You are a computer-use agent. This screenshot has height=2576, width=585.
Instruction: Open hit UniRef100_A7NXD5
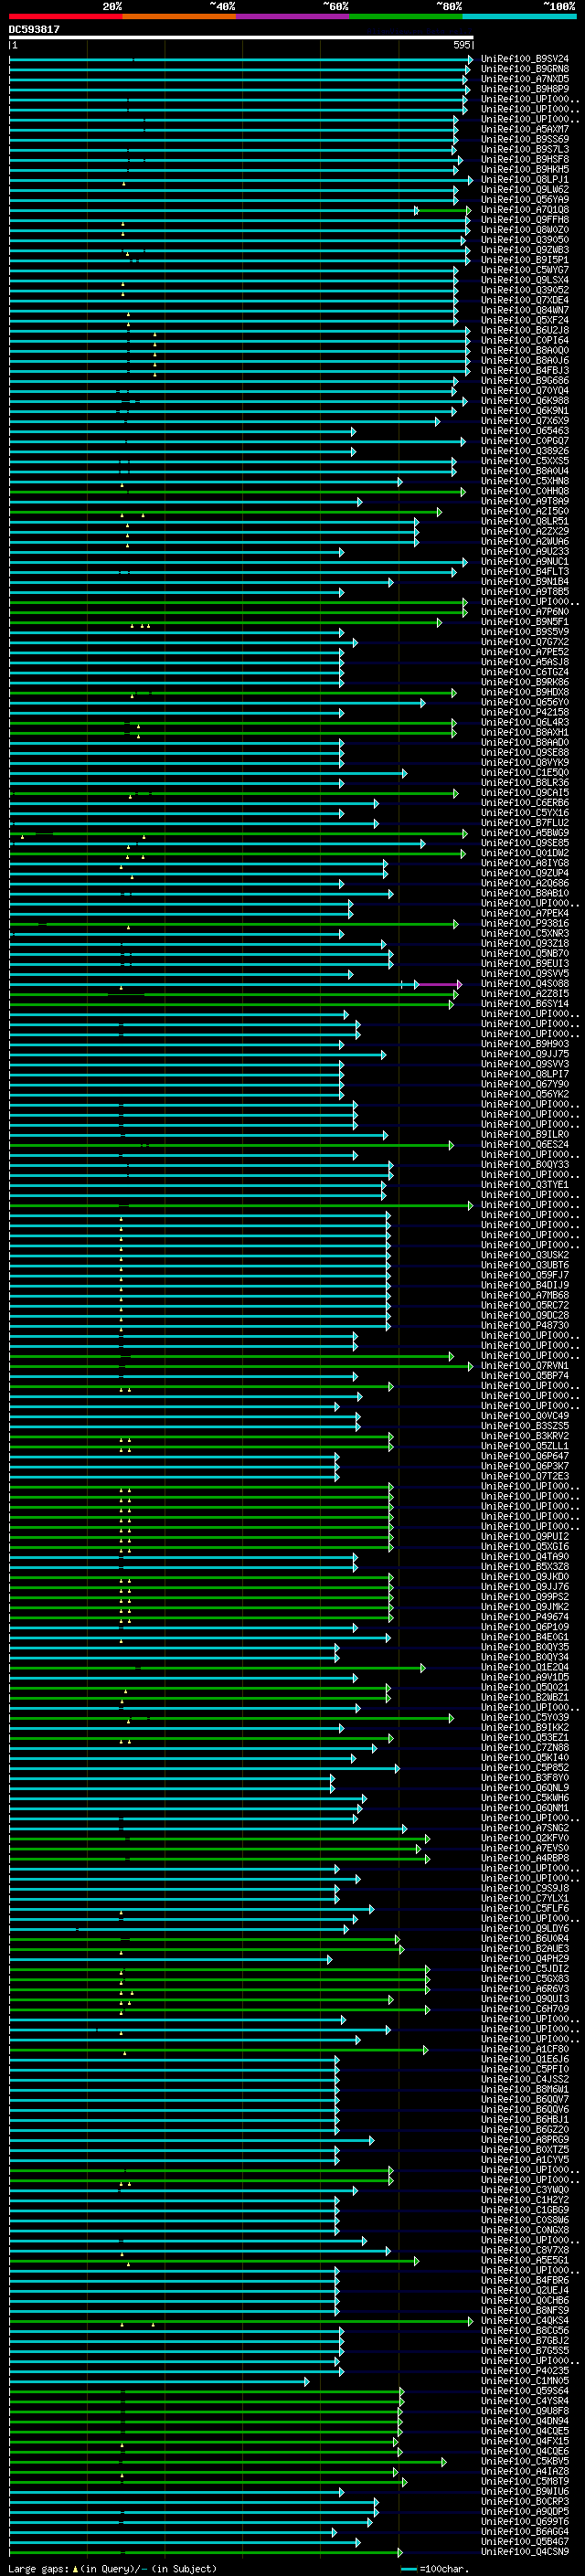click(525, 80)
